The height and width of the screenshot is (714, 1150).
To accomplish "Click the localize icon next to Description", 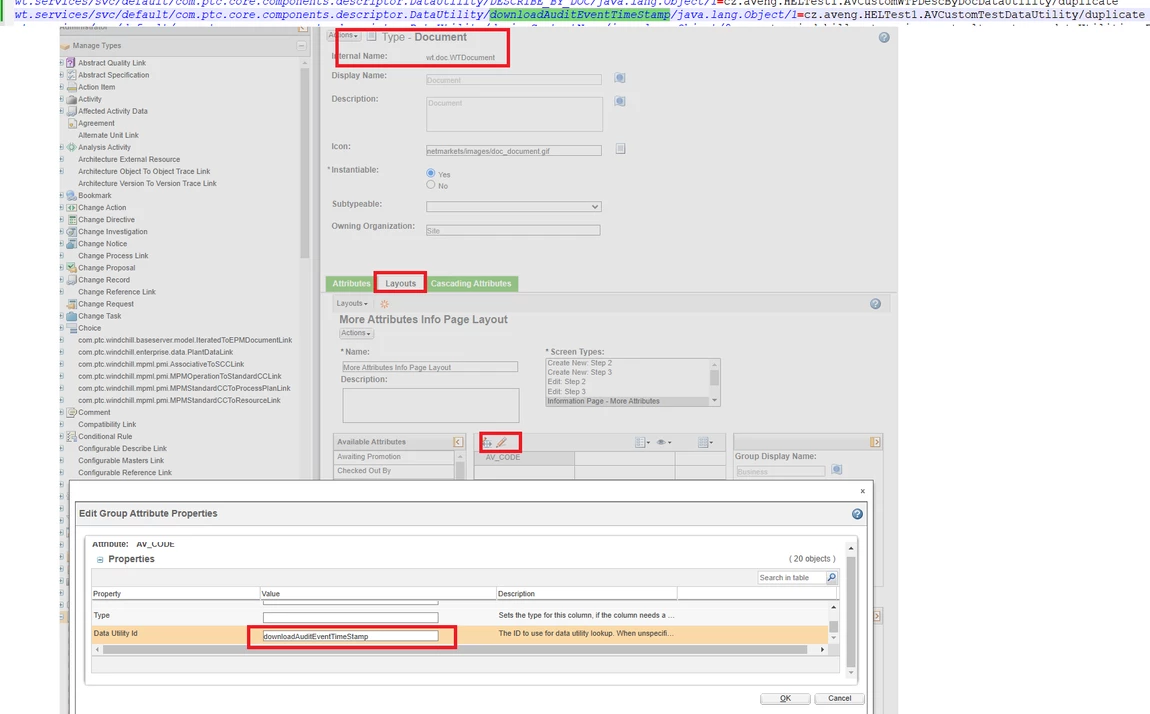I will click(x=620, y=101).
